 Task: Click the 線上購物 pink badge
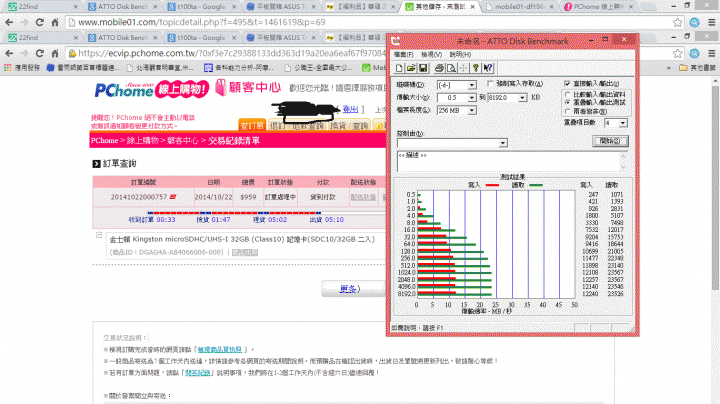click(182, 89)
